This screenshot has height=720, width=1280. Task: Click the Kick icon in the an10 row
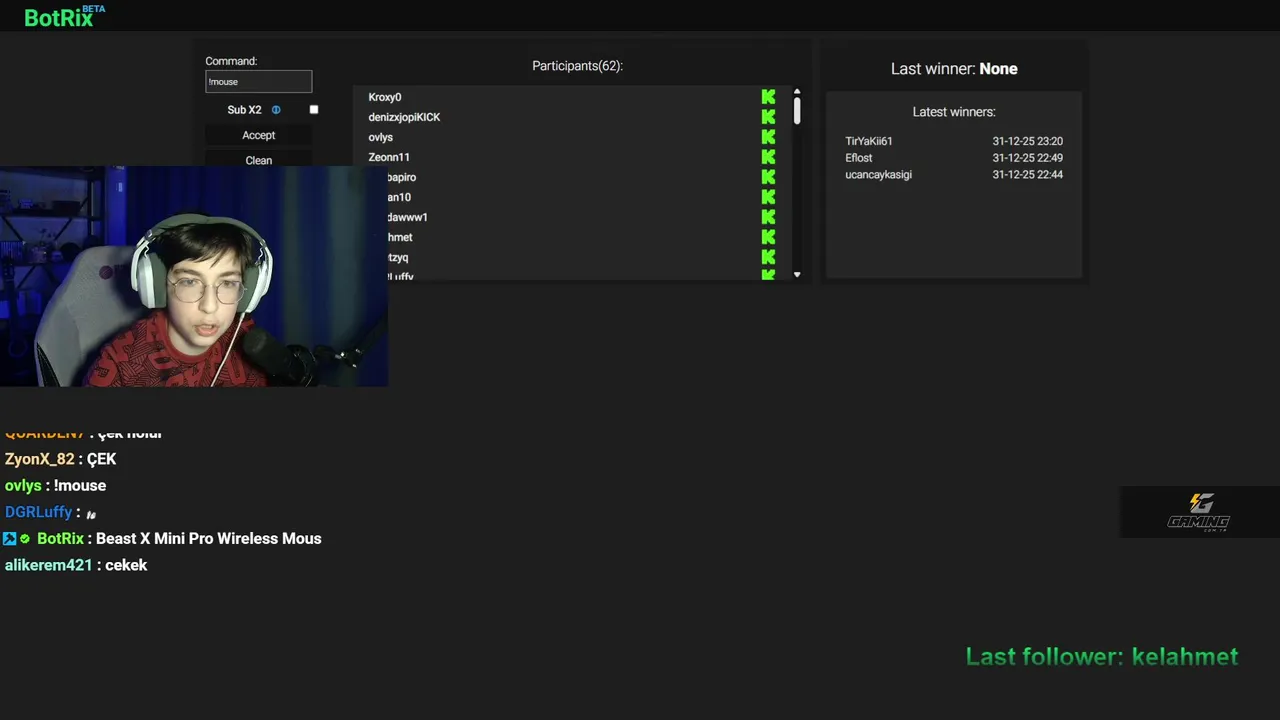tap(768, 197)
